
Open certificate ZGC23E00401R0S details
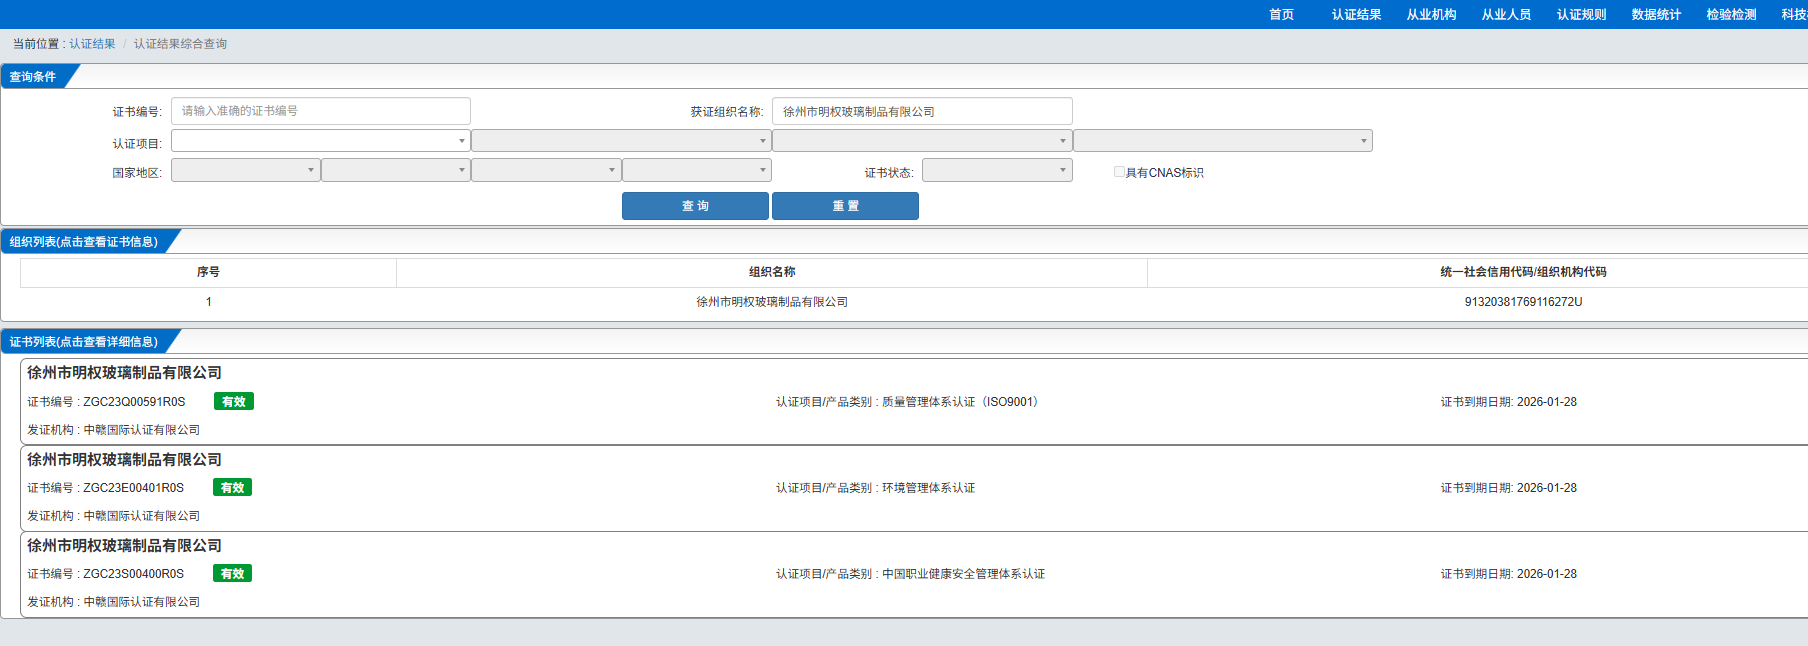(x=133, y=488)
